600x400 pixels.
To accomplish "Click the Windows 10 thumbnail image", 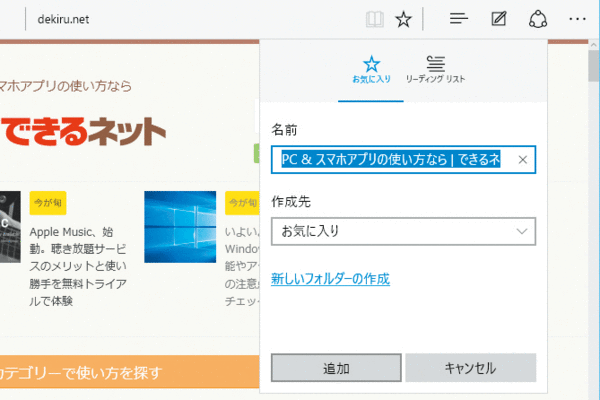I will tap(180, 227).
